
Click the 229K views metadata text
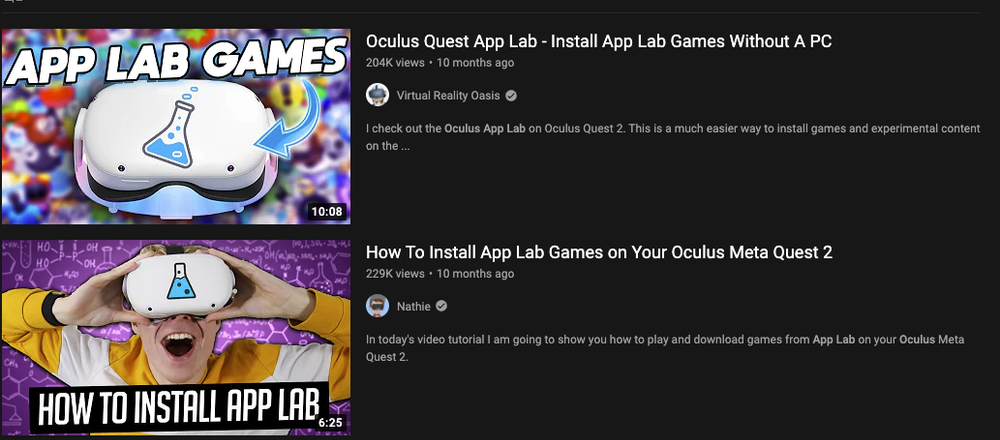click(395, 274)
